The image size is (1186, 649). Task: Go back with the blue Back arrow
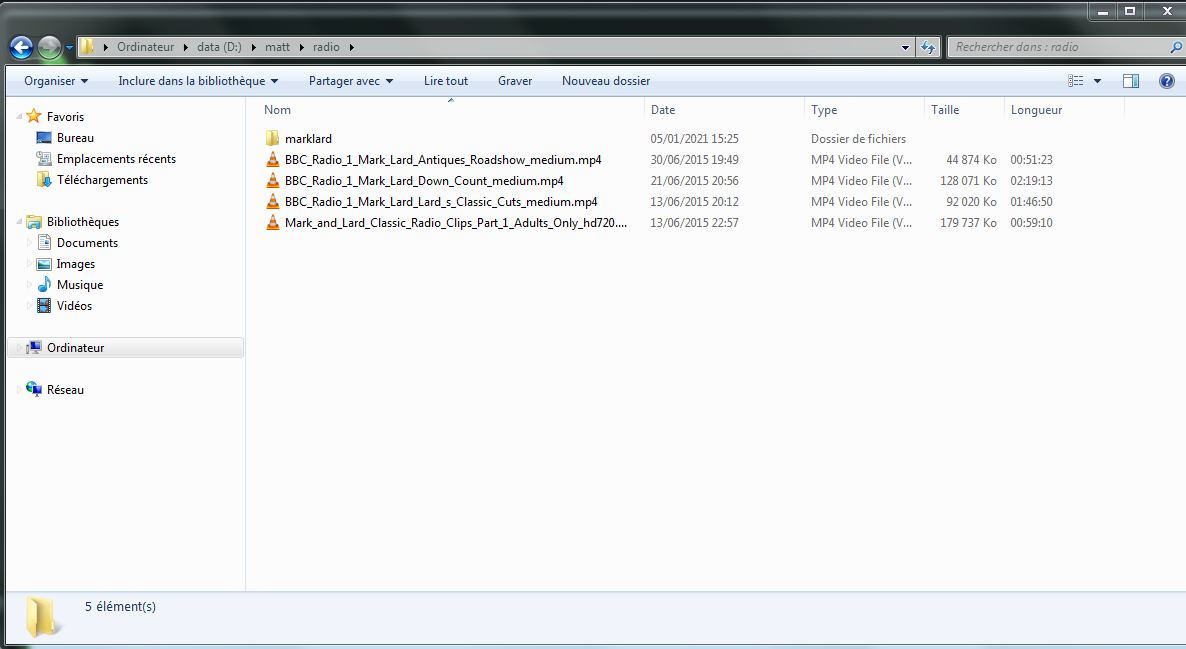pos(21,48)
